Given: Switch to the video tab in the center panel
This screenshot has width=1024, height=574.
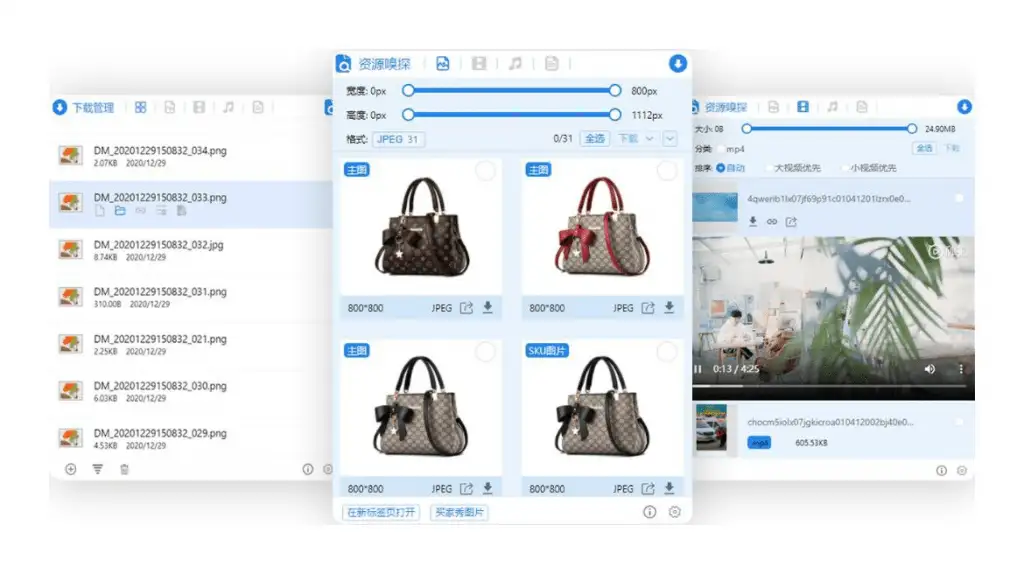Looking at the screenshot, I should click(x=479, y=64).
